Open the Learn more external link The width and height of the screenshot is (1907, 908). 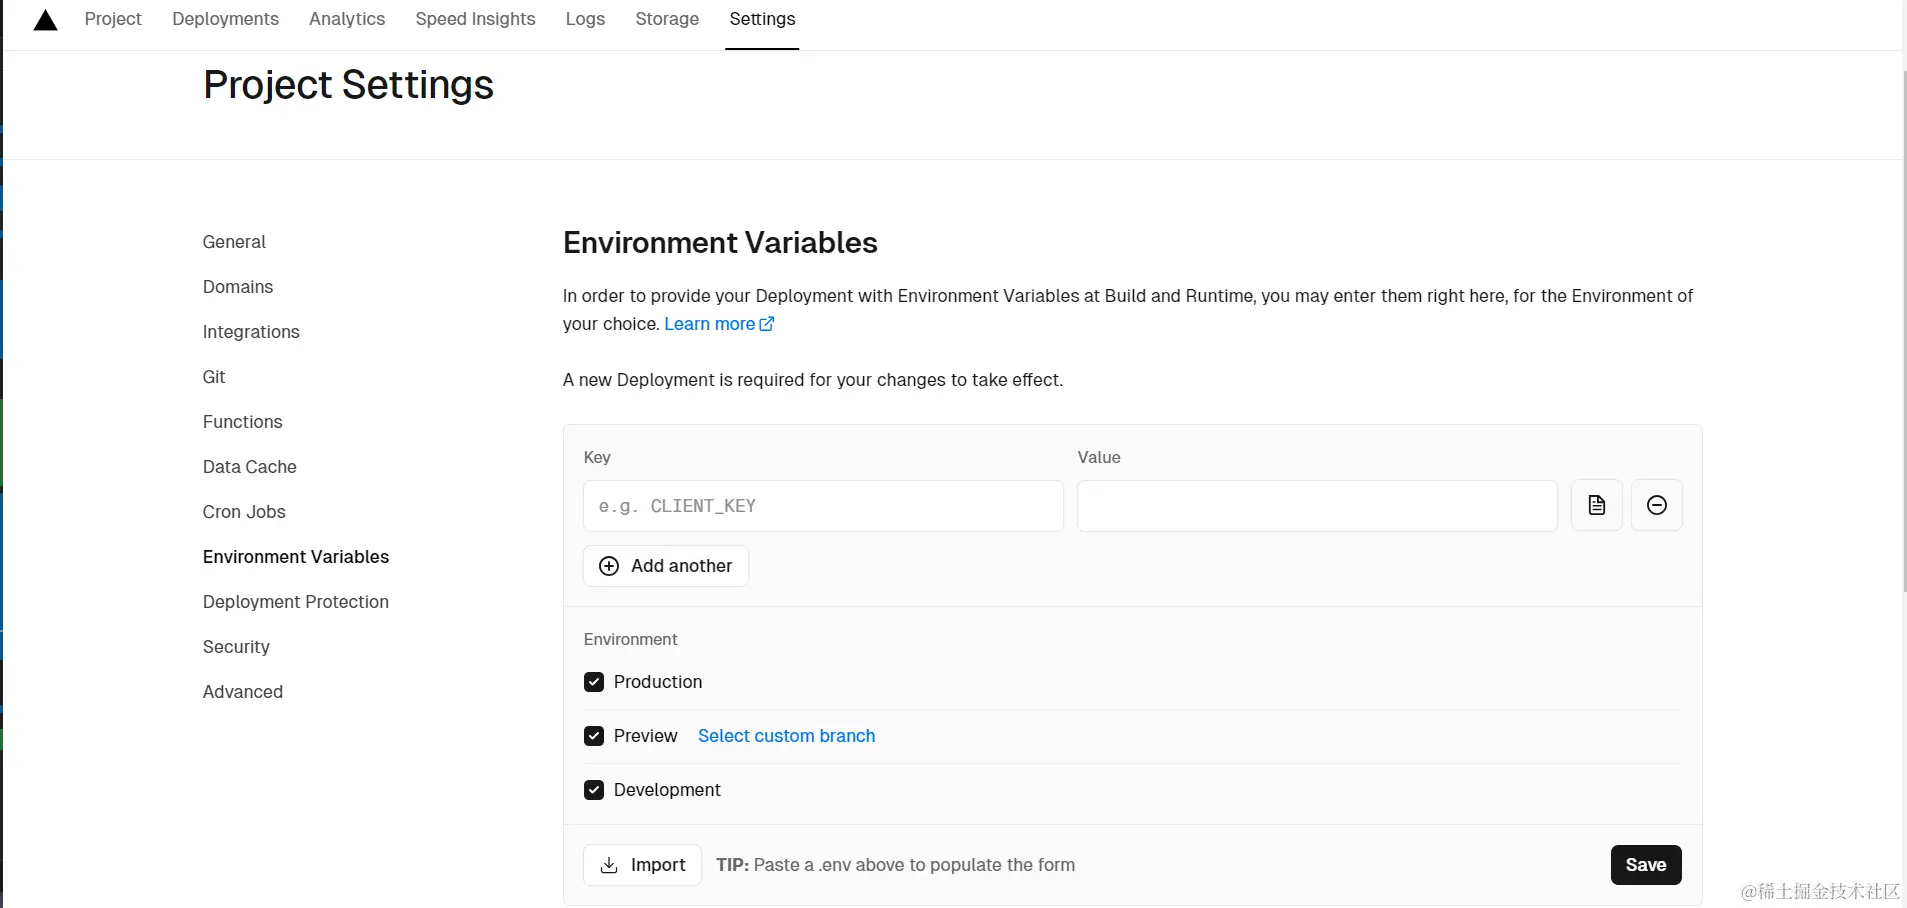[x=719, y=324]
